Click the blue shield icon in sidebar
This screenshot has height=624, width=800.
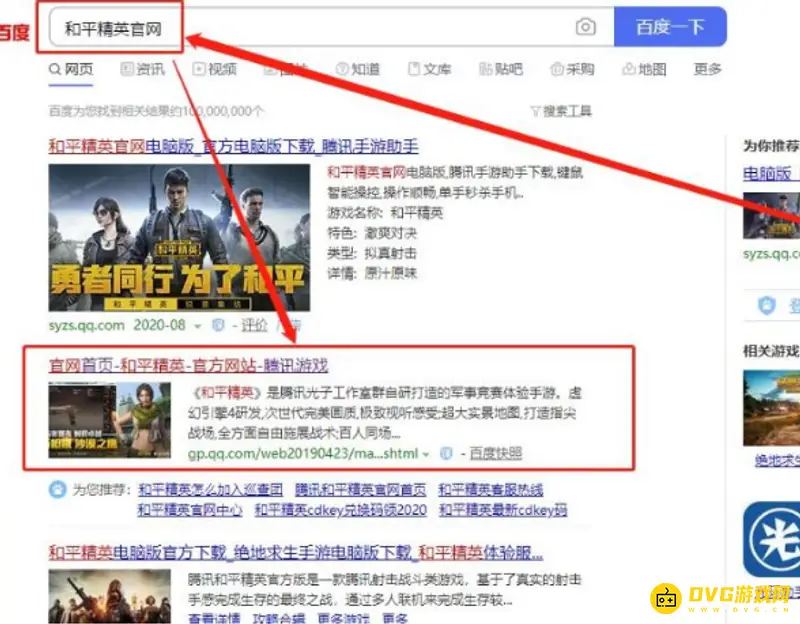pyautogui.click(x=767, y=305)
